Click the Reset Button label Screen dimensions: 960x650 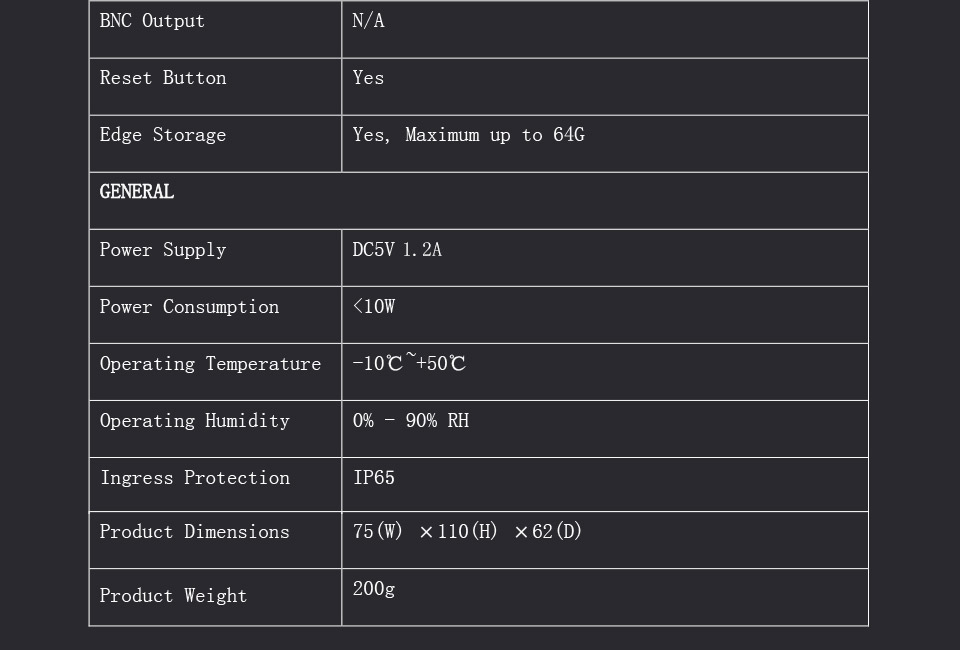[x=163, y=78]
